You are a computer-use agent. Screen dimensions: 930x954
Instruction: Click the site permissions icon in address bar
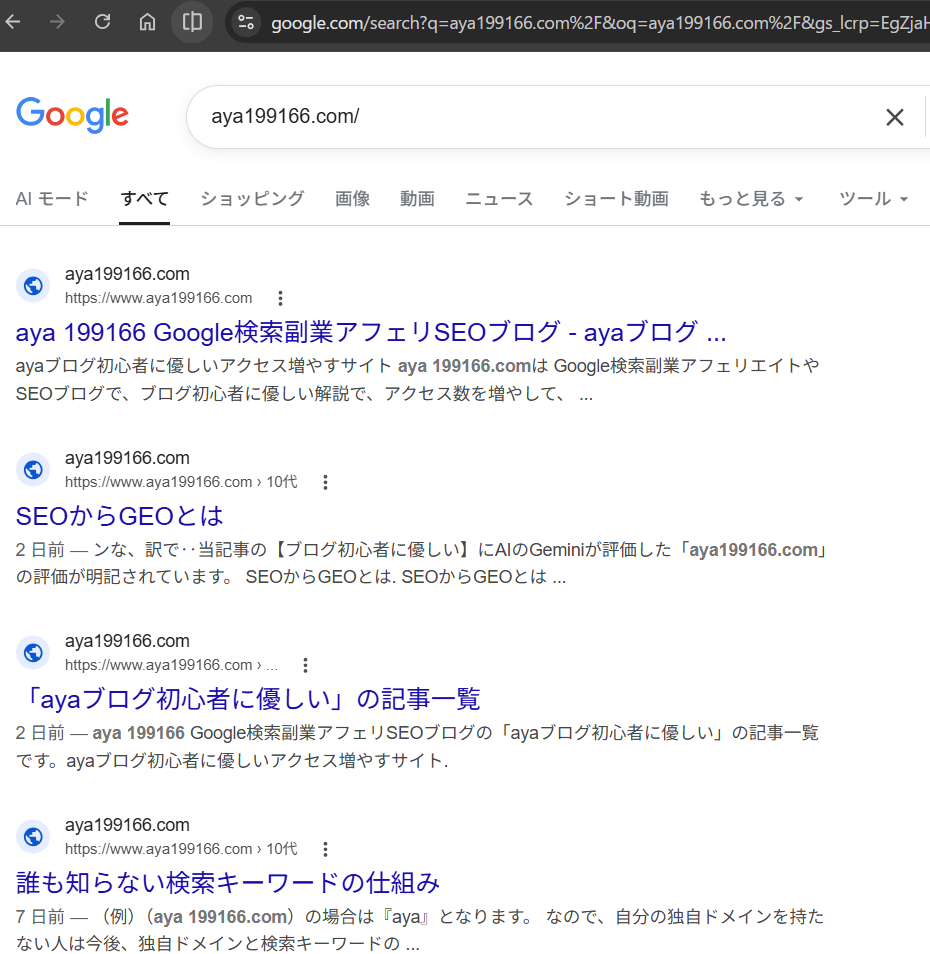(245, 22)
